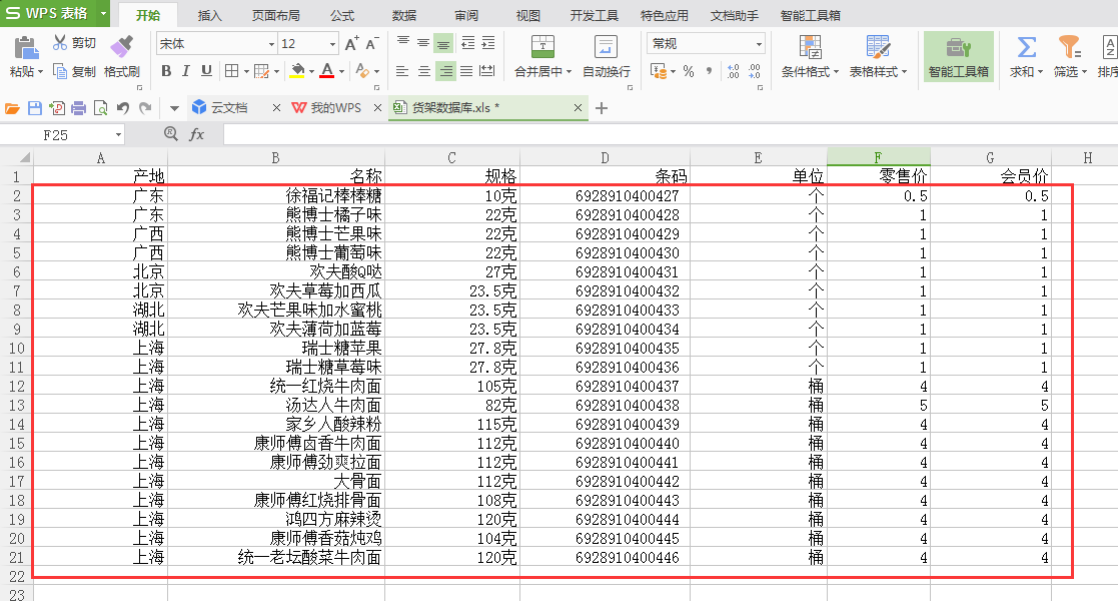Click the 筛选 funnel filter icon
Viewport: 1119px width, 601px height.
point(1069,47)
